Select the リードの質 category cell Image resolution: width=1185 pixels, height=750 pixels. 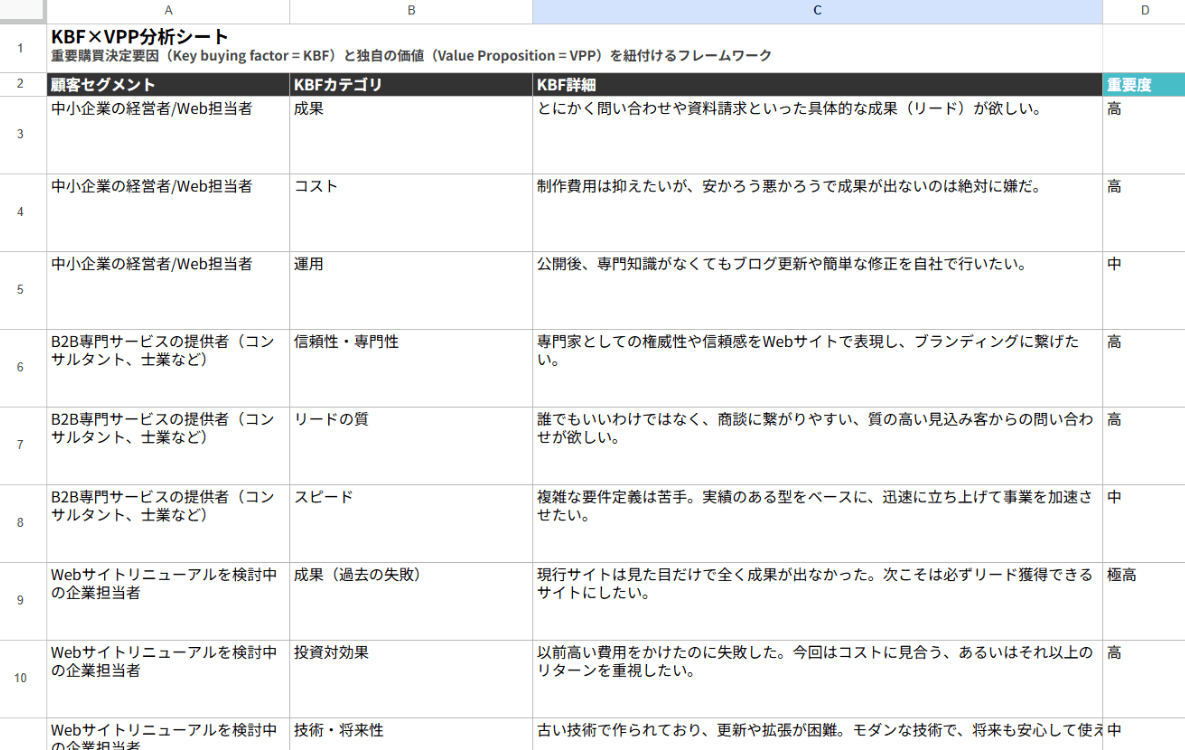tap(411, 445)
